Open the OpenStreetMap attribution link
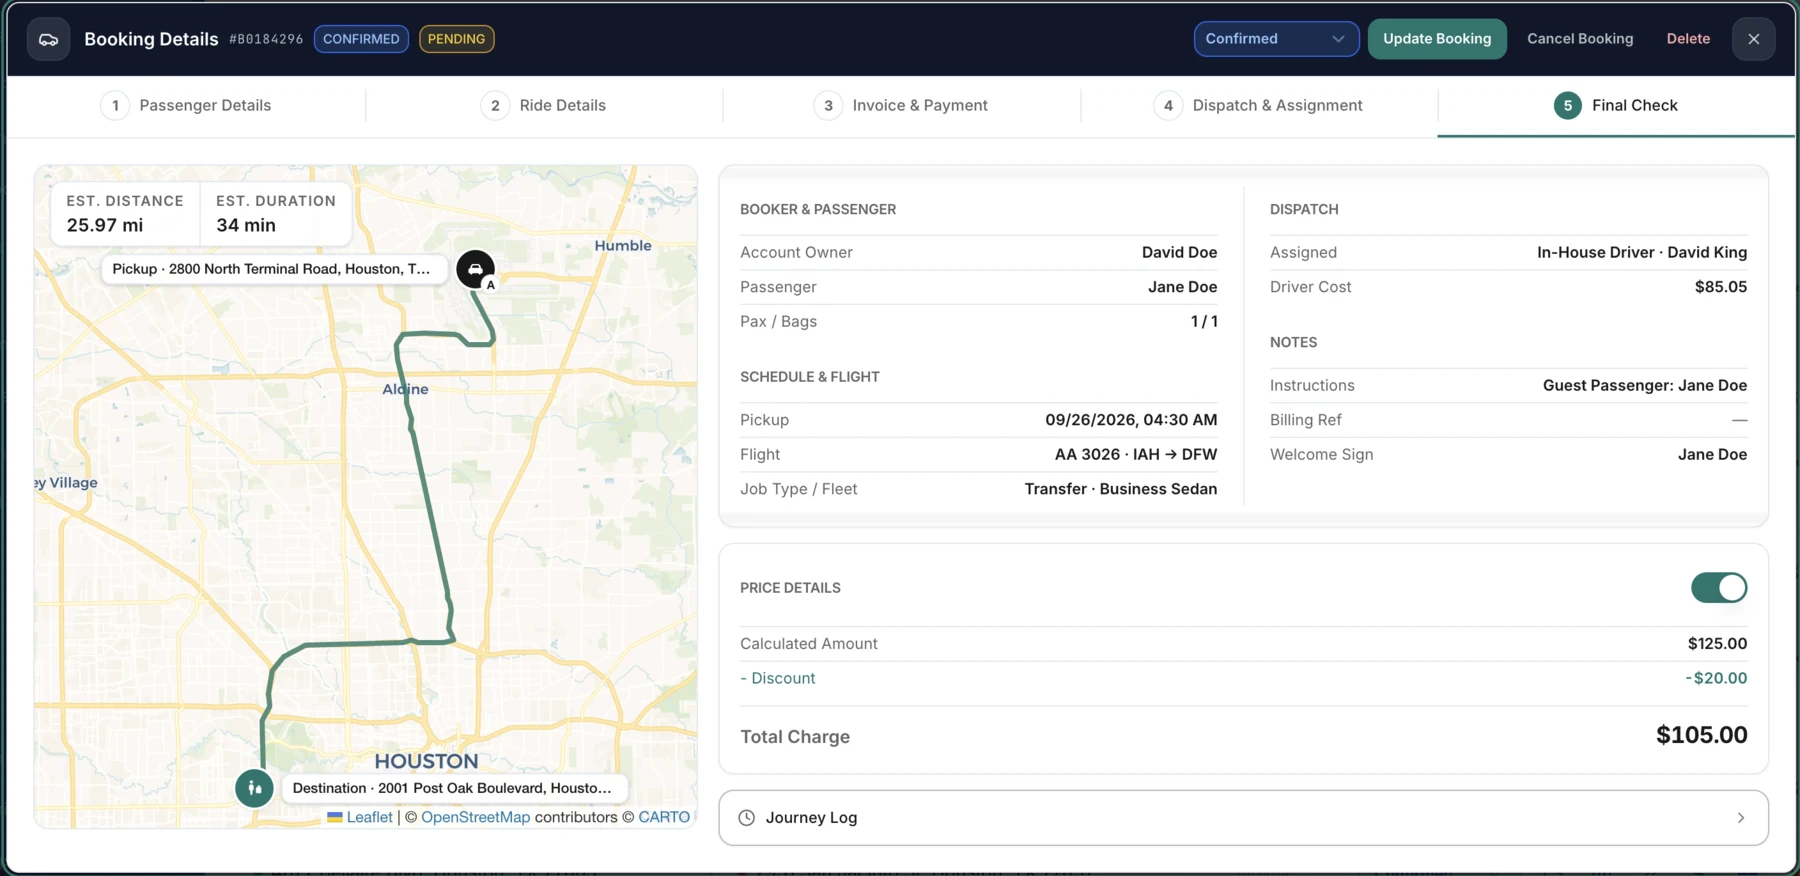This screenshot has width=1800, height=876. (476, 817)
